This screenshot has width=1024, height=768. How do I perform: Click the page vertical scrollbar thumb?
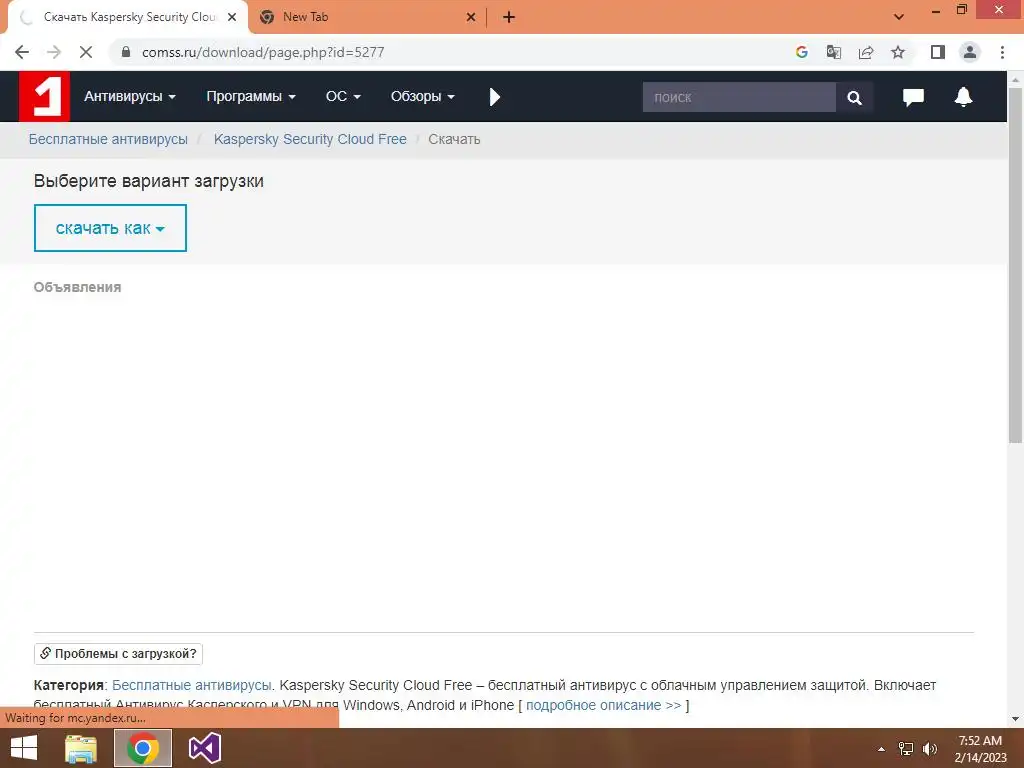pyautogui.click(x=1016, y=265)
